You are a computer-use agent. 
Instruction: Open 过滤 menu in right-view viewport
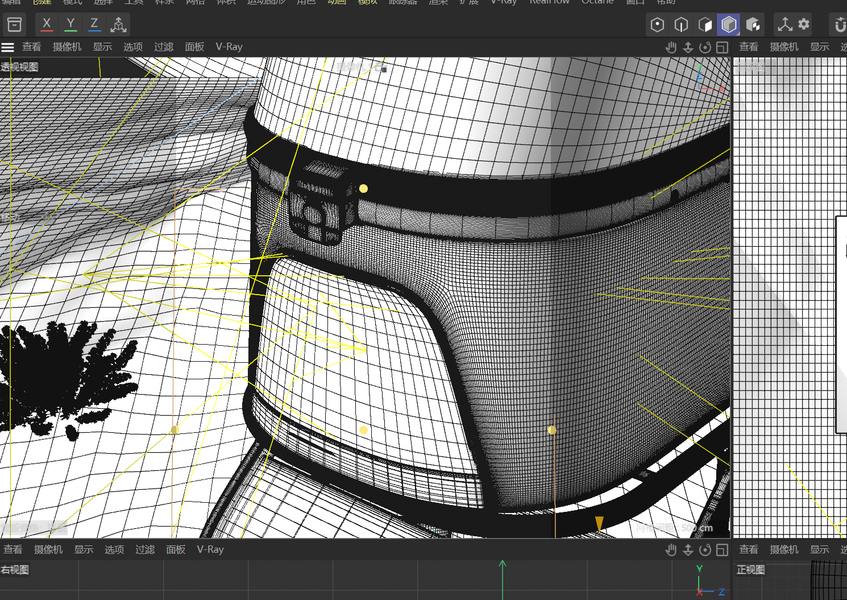(145, 550)
